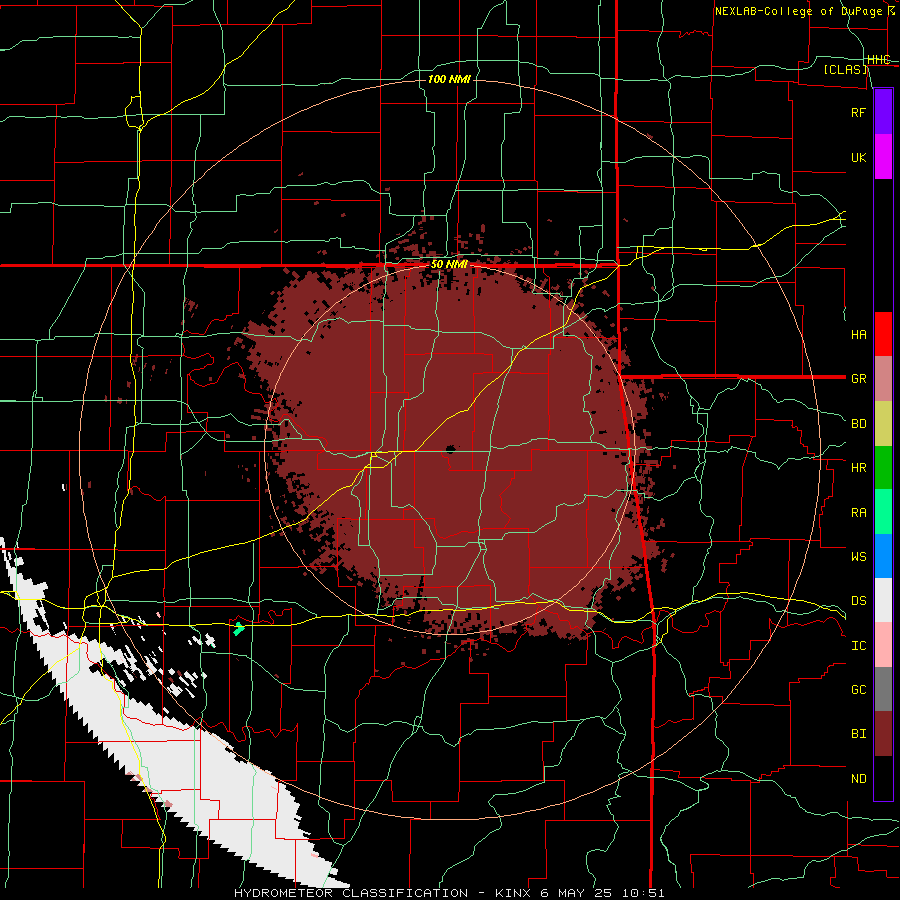
Task: Click the 'HR' legend label
Action: (859, 468)
